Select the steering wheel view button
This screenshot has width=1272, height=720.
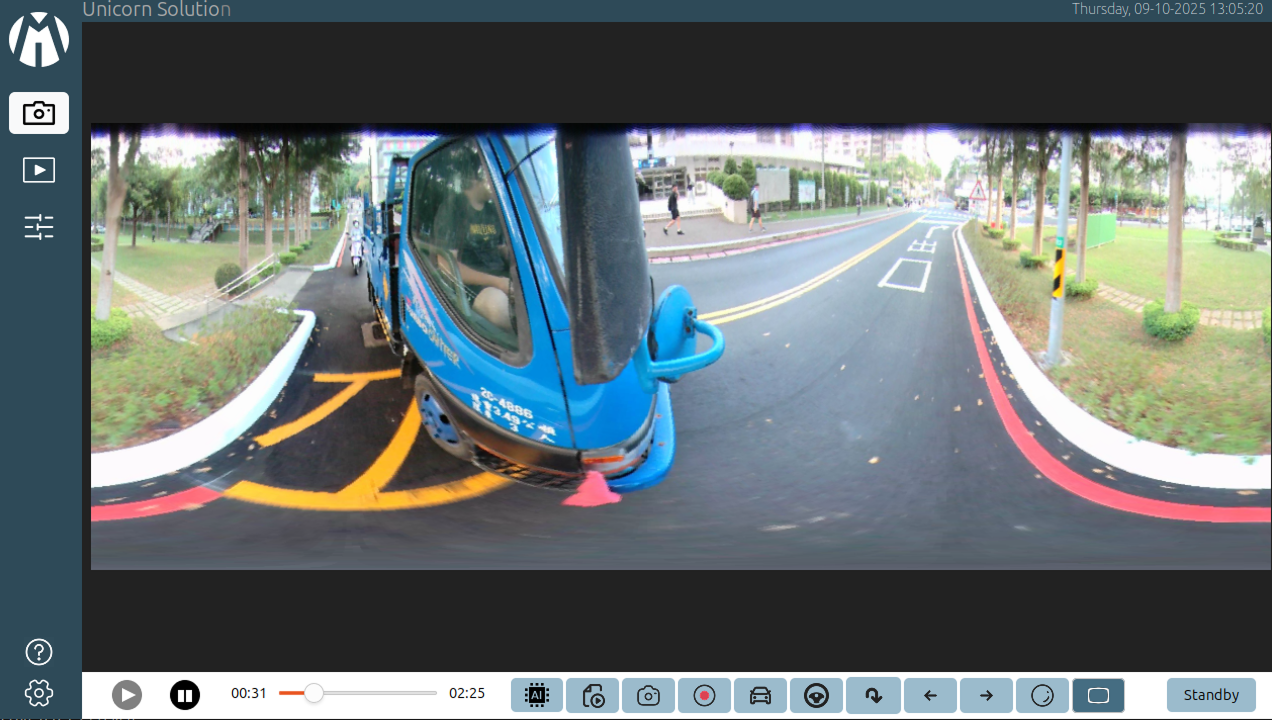[816, 695]
